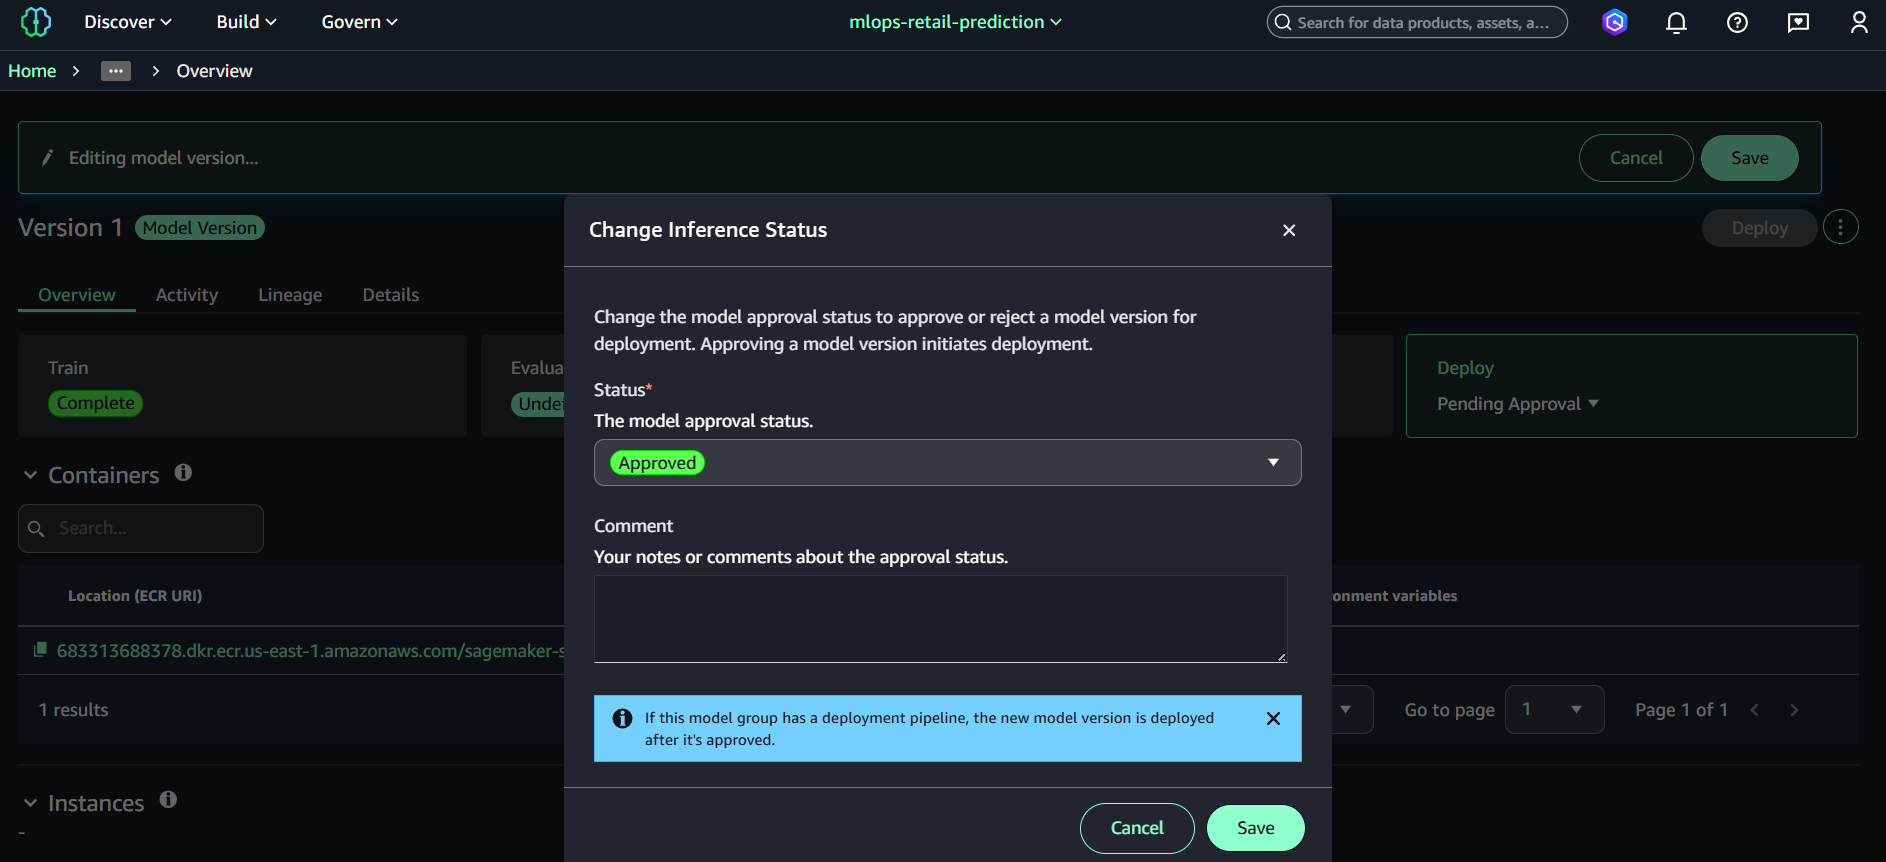Click into the Comment text area
The height and width of the screenshot is (862, 1886).
tap(940, 618)
